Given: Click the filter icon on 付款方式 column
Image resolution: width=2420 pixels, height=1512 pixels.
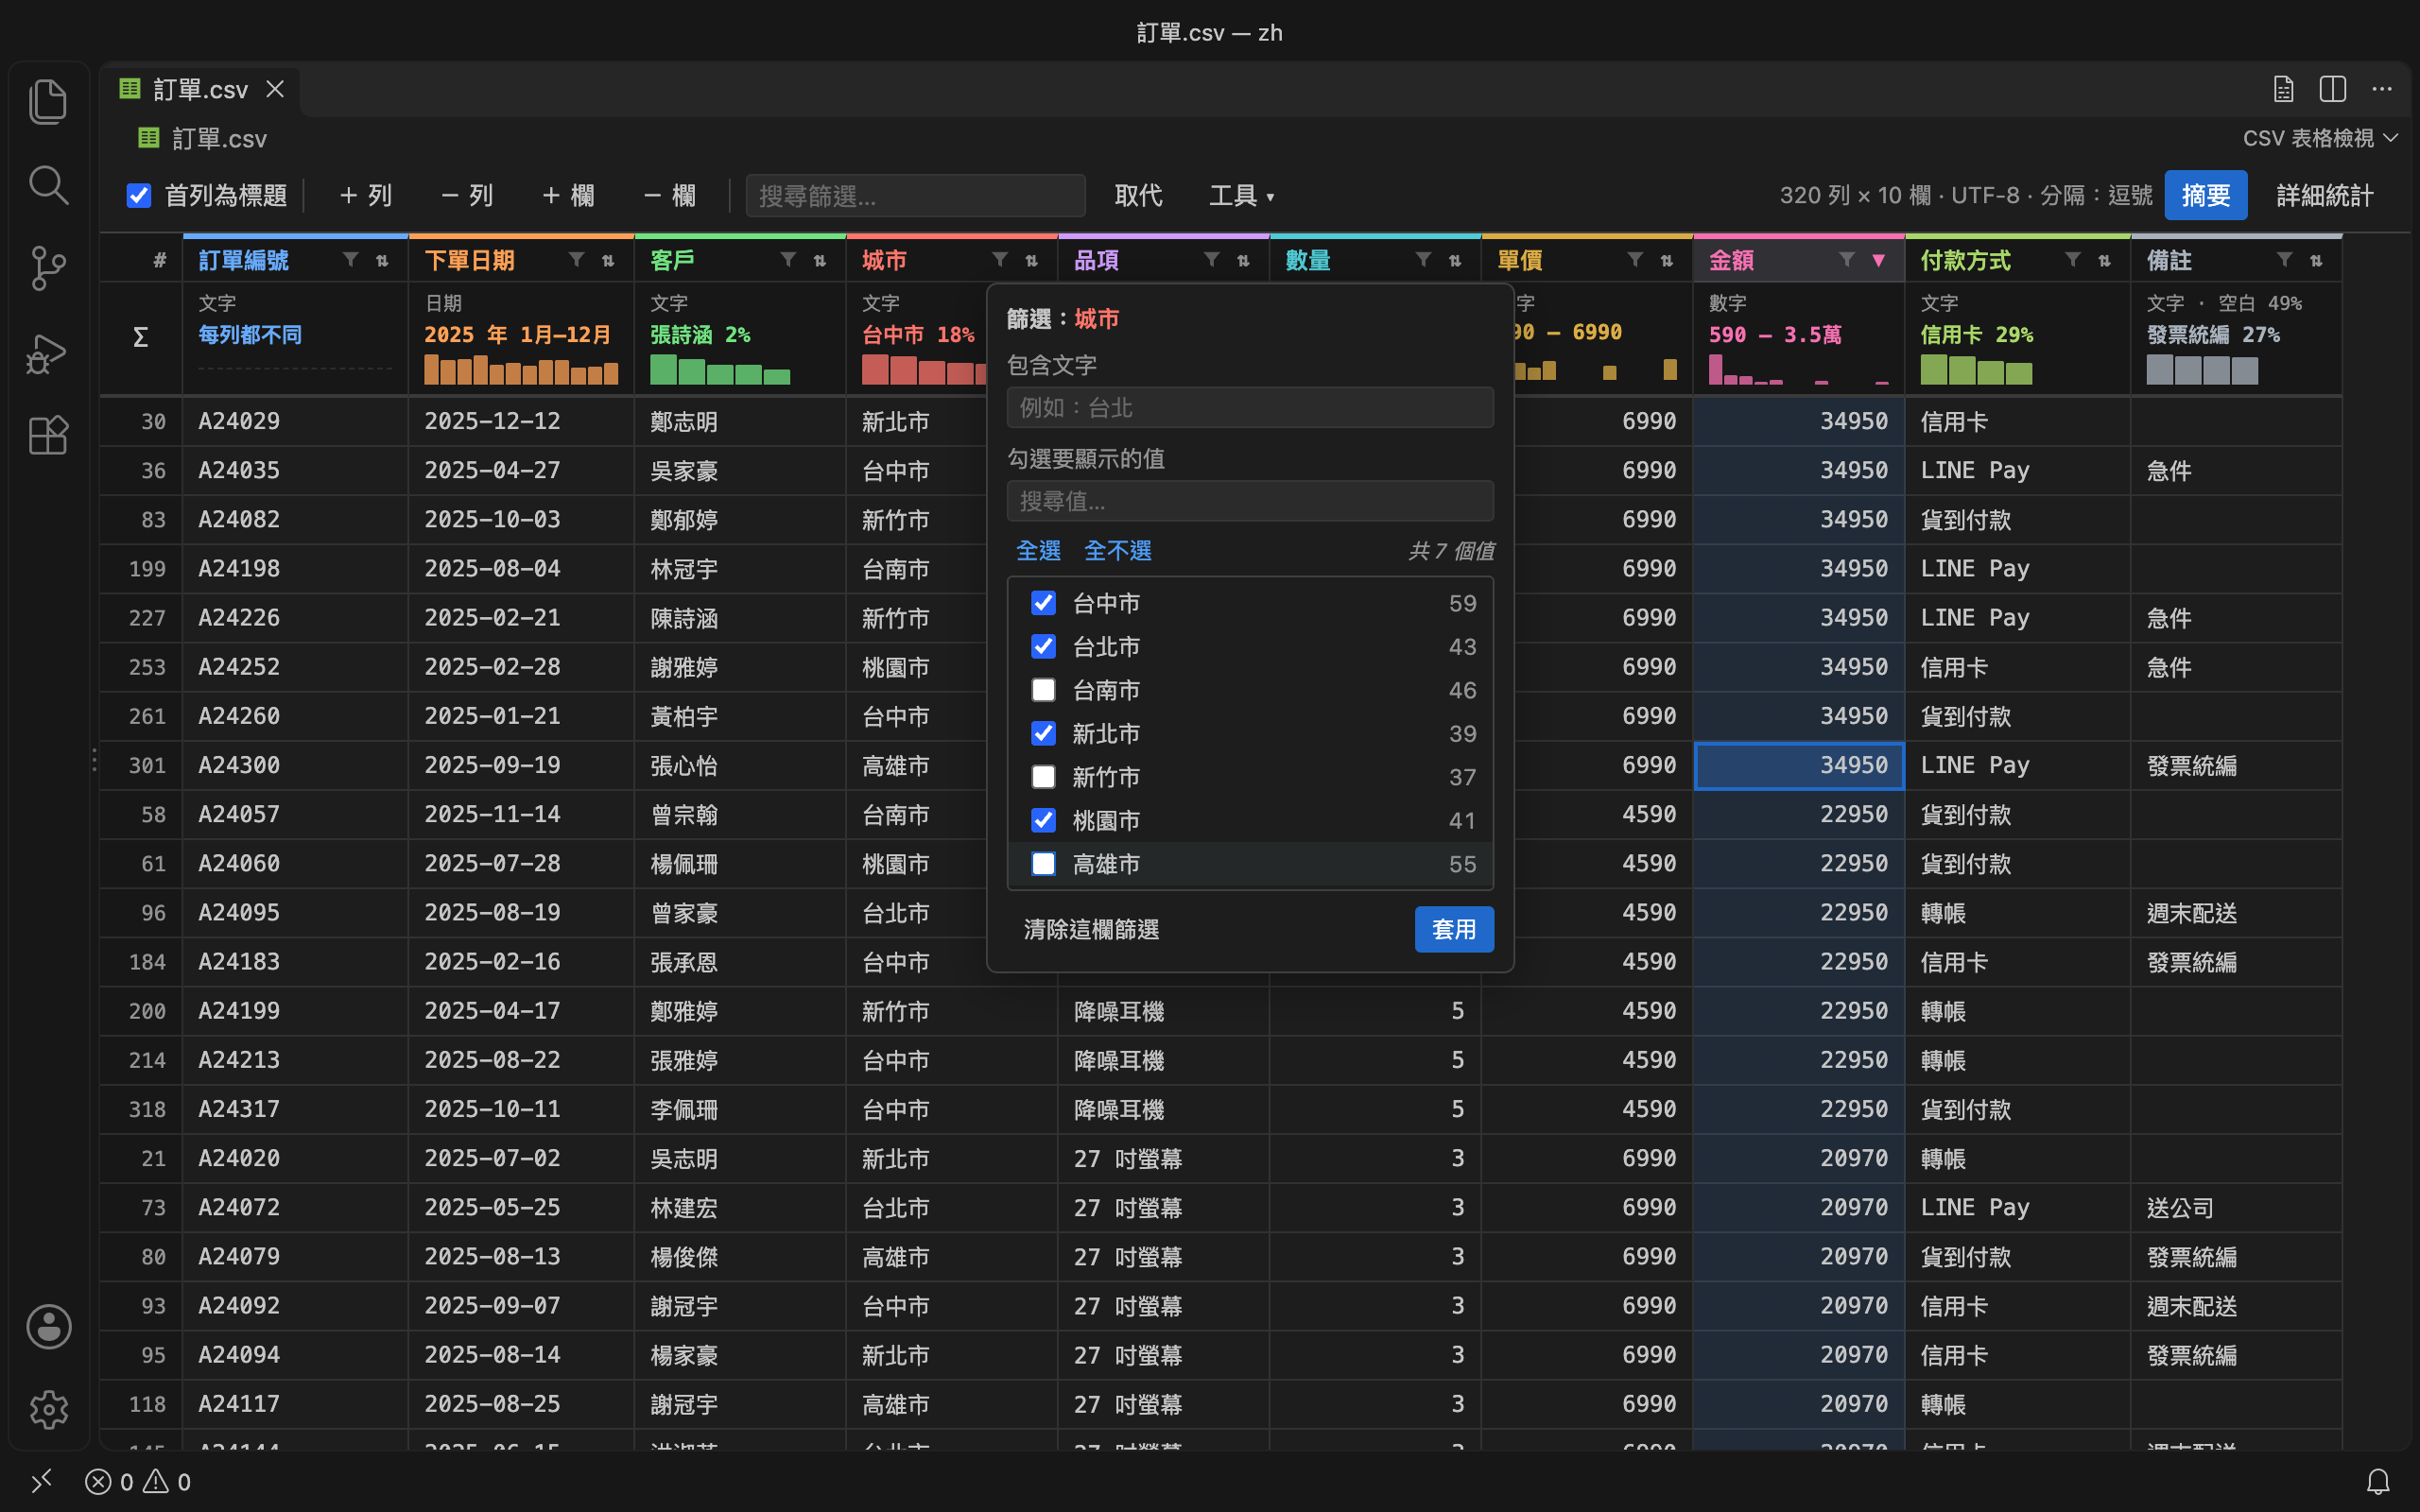Looking at the screenshot, I should (2073, 260).
